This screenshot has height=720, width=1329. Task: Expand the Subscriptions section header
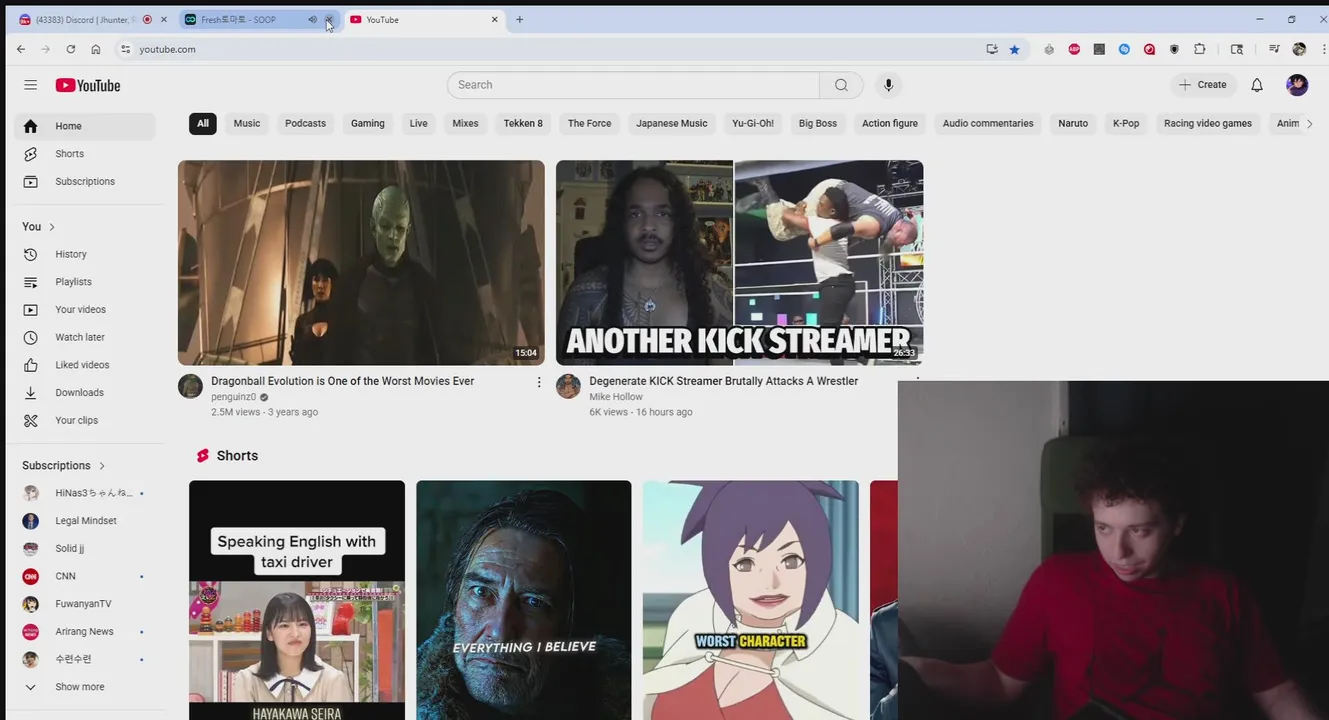click(63, 466)
